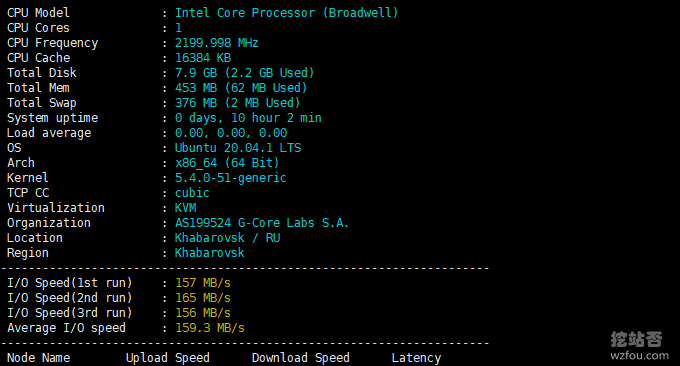Image resolution: width=680 pixels, height=366 pixels.
Task: Click the uptime value 0 days, 10 hour 2 min
Action: click(248, 118)
